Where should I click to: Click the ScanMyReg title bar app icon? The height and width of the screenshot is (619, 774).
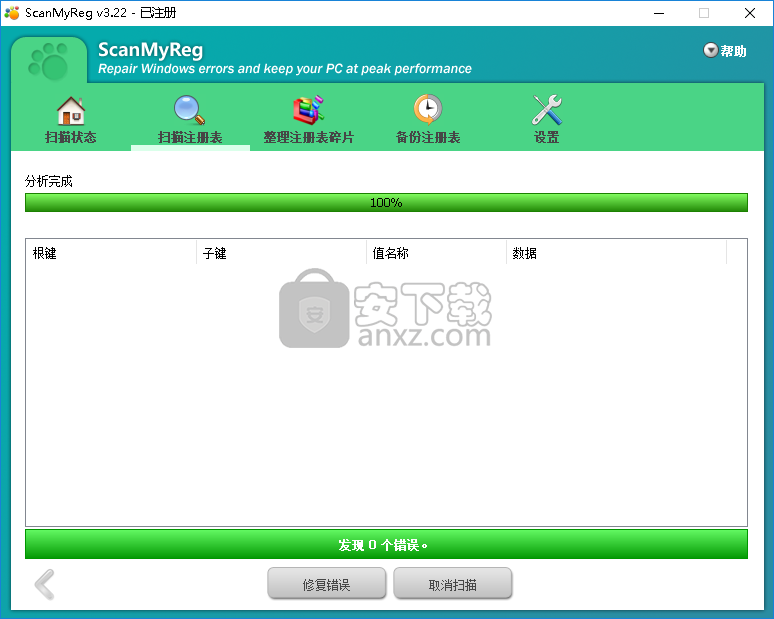pos(12,13)
